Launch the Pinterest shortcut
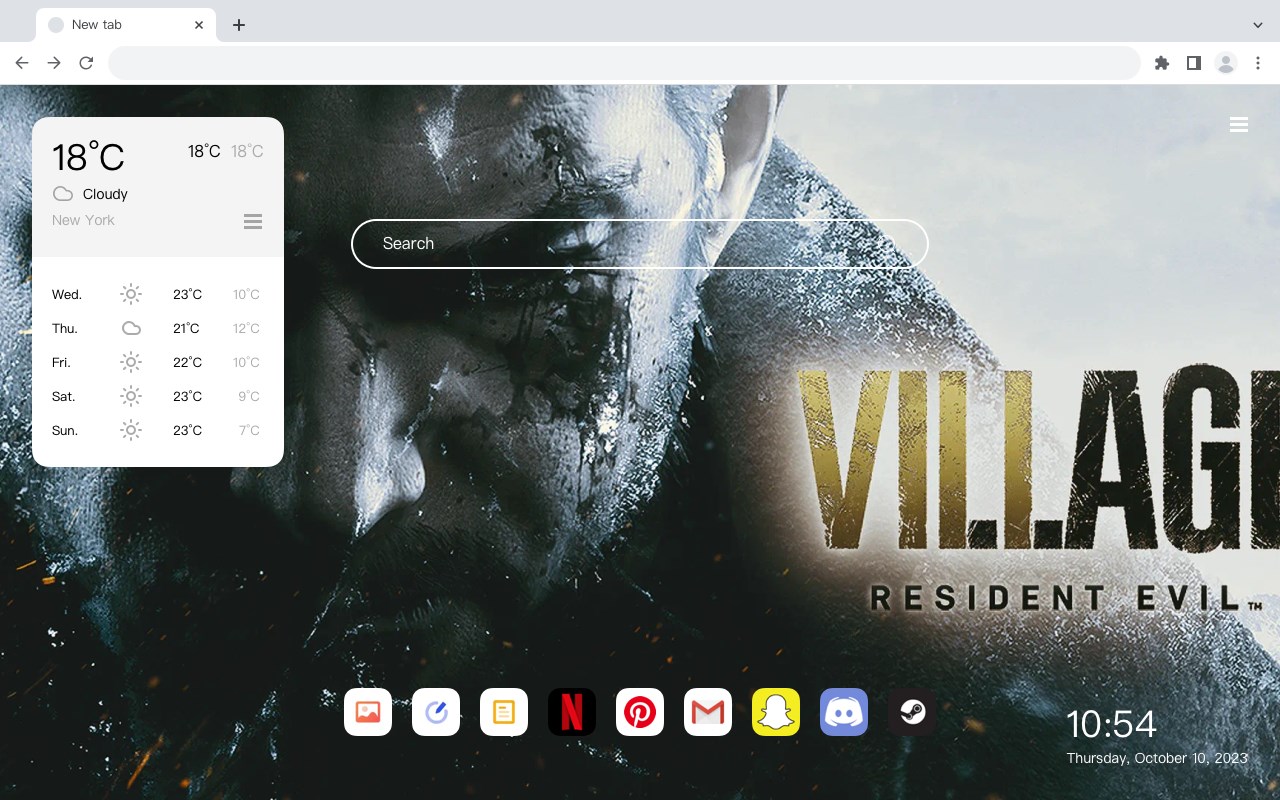The image size is (1280, 800). click(640, 712)
